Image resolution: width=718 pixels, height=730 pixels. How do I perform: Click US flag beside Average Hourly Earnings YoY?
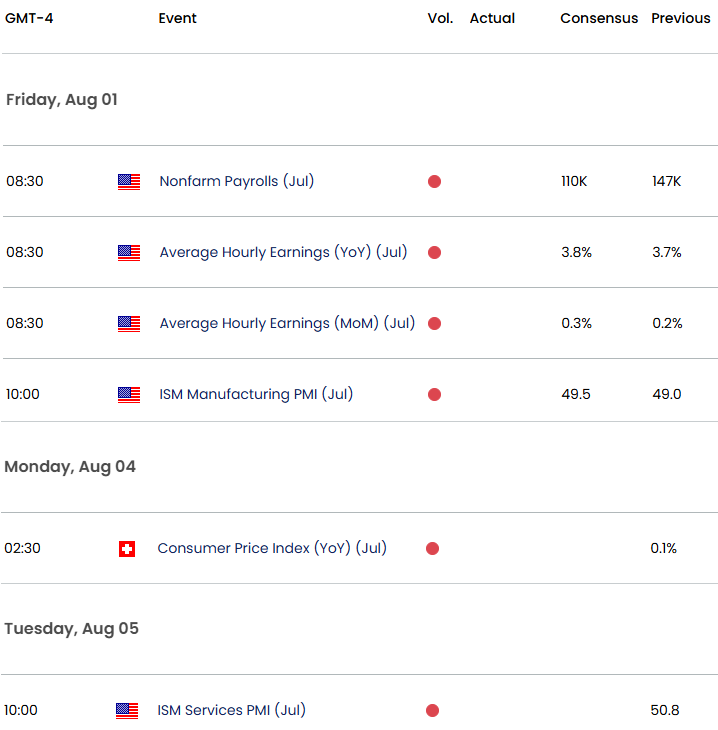click(x=129, y=253)
